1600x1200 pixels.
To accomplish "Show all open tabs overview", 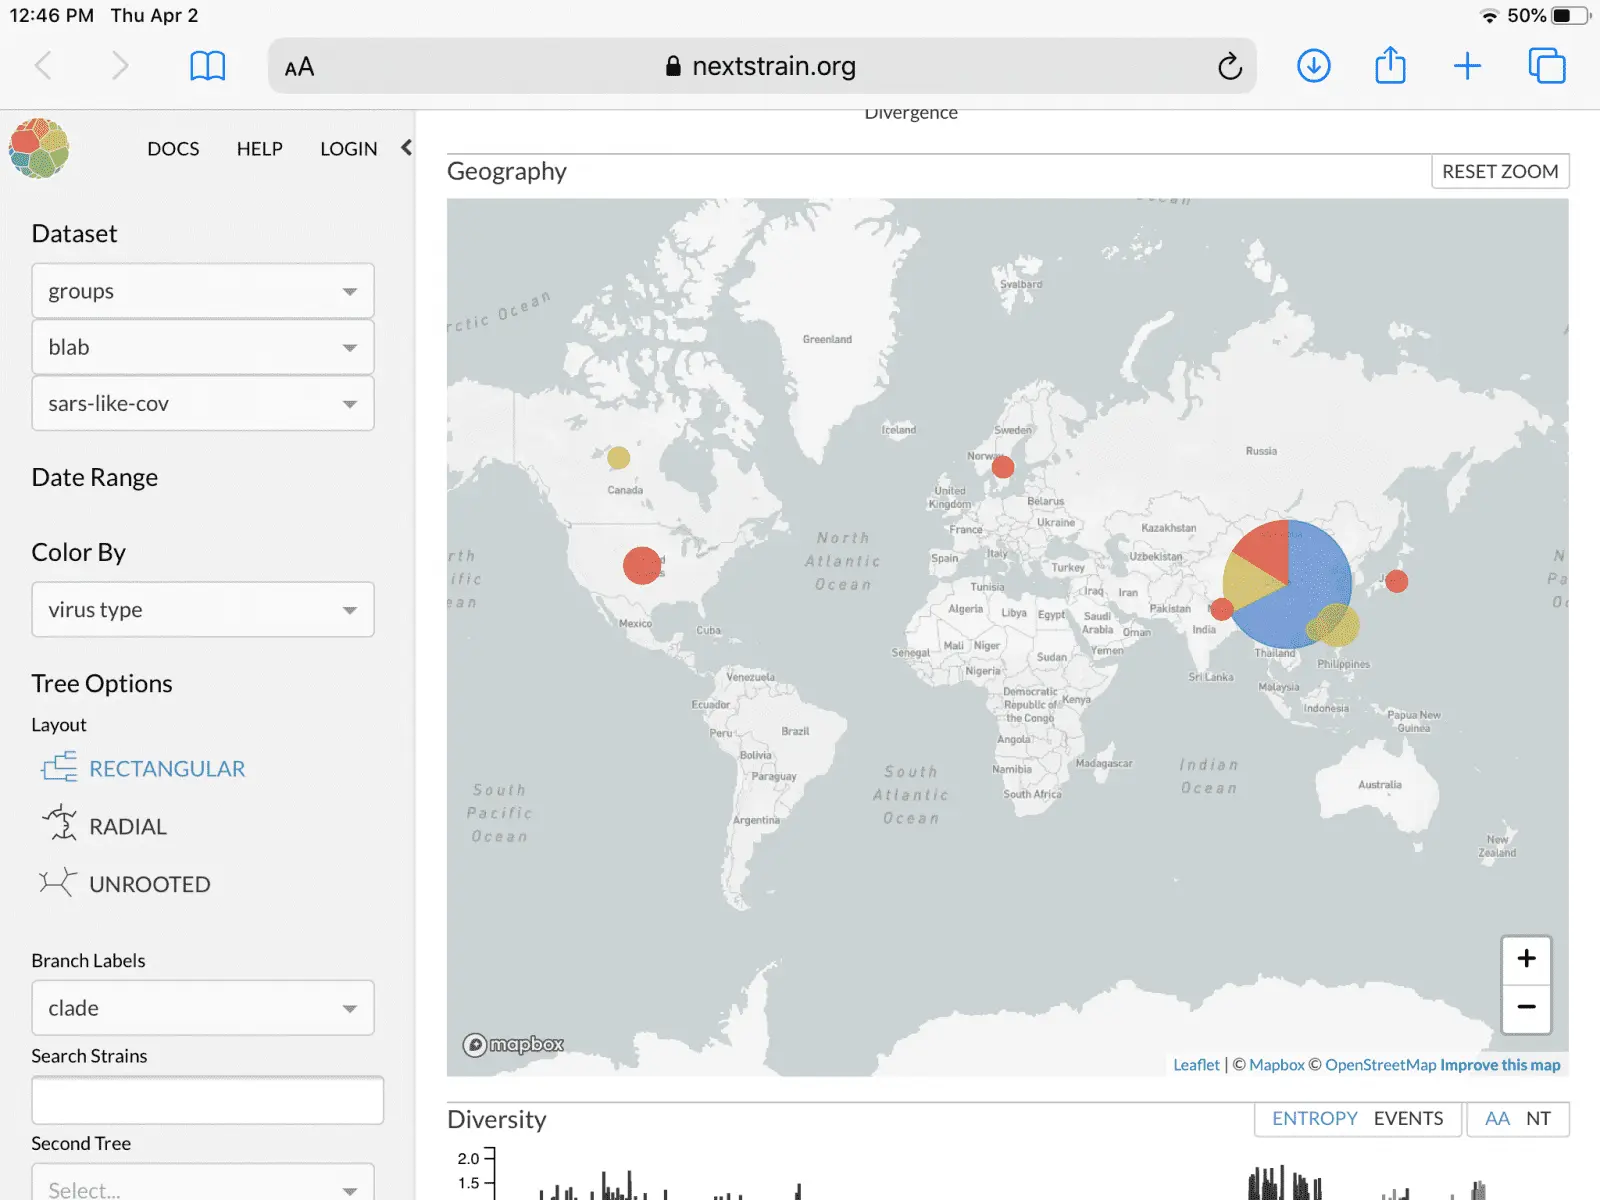I will coord(1546,67).
